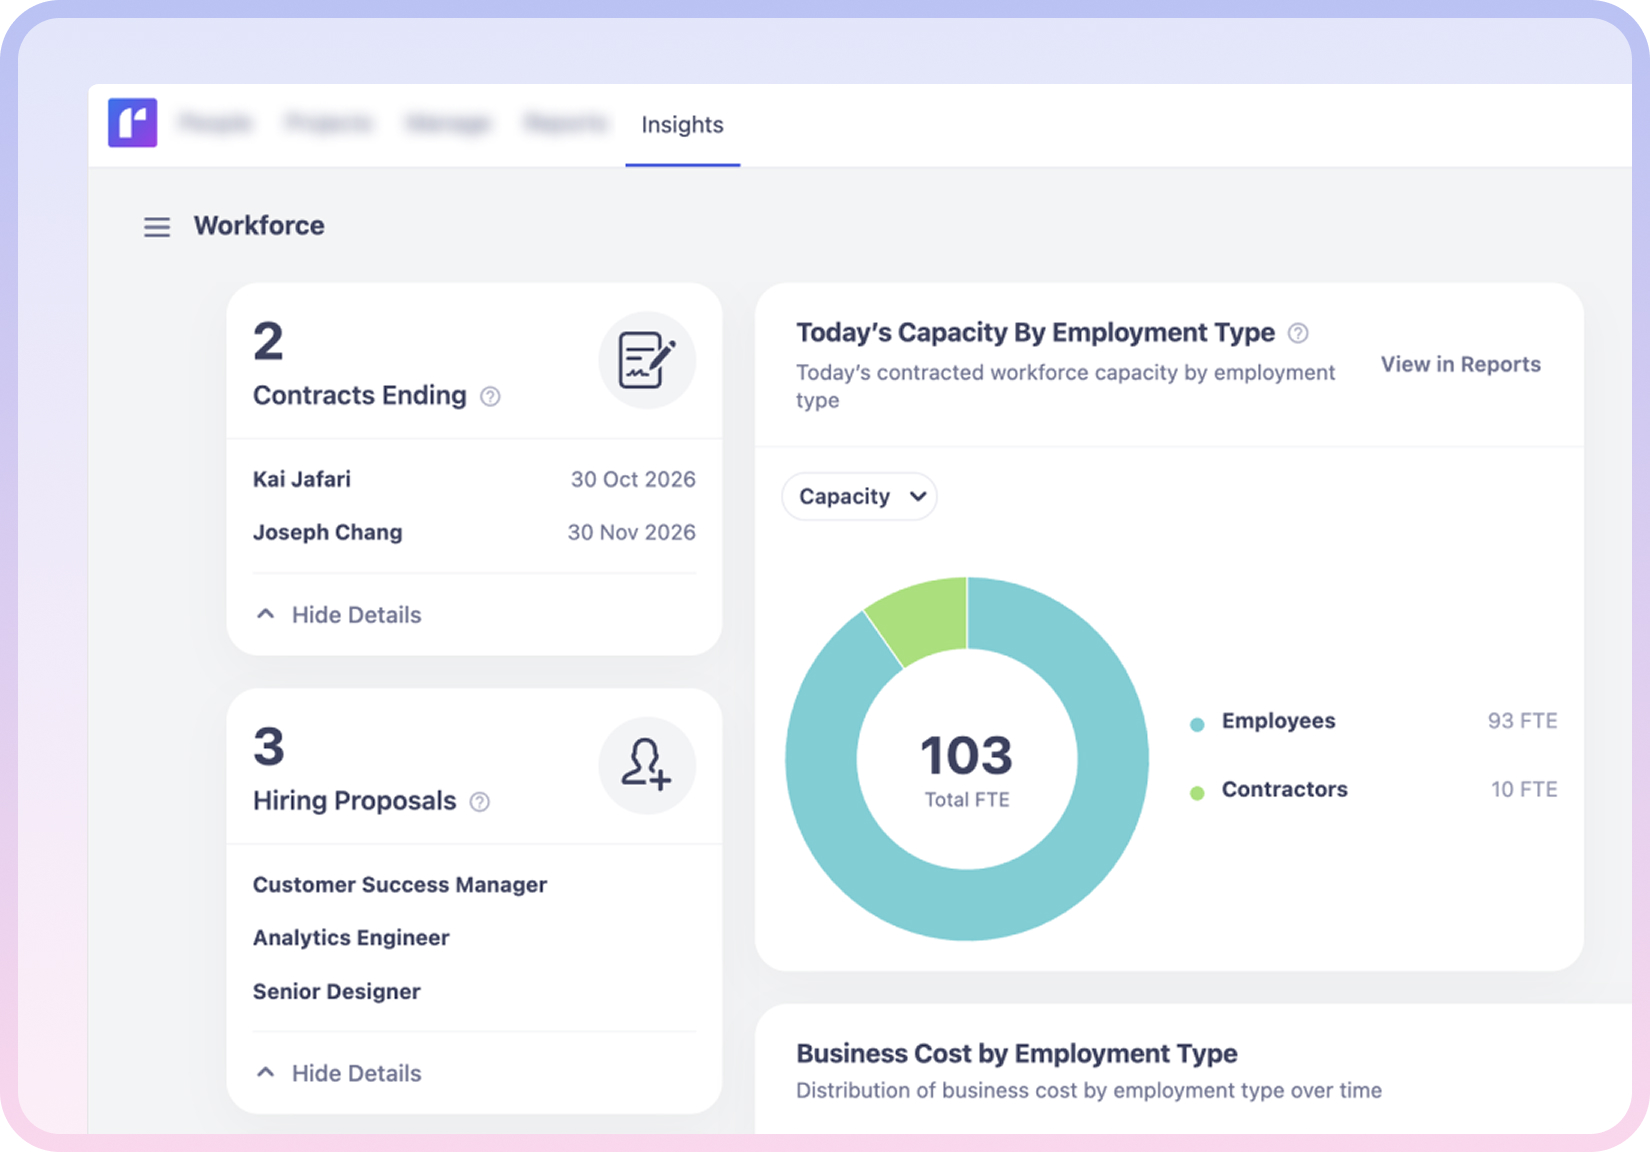Open help icon beside Today's Capacity title

point(1298,333)
